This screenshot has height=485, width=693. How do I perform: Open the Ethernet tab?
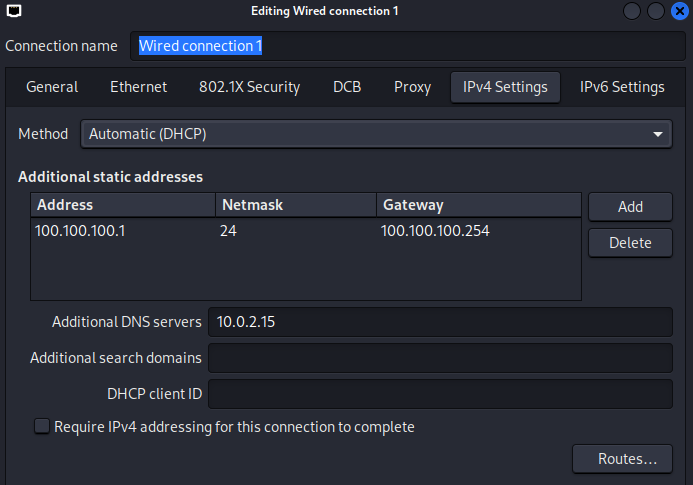tap(138, 87)
